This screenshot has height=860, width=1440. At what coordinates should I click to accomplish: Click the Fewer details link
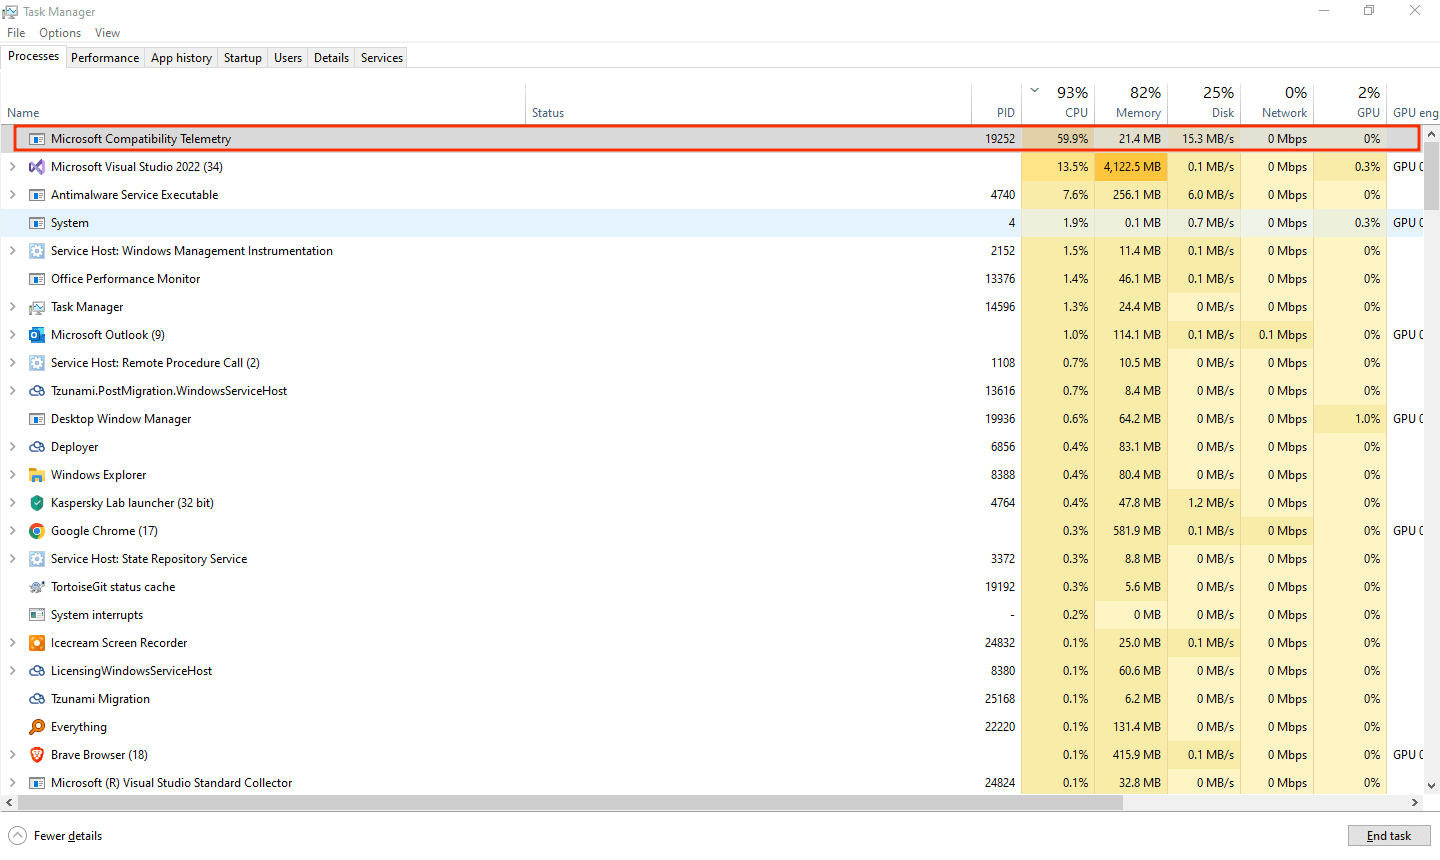(x=68, y=836)
